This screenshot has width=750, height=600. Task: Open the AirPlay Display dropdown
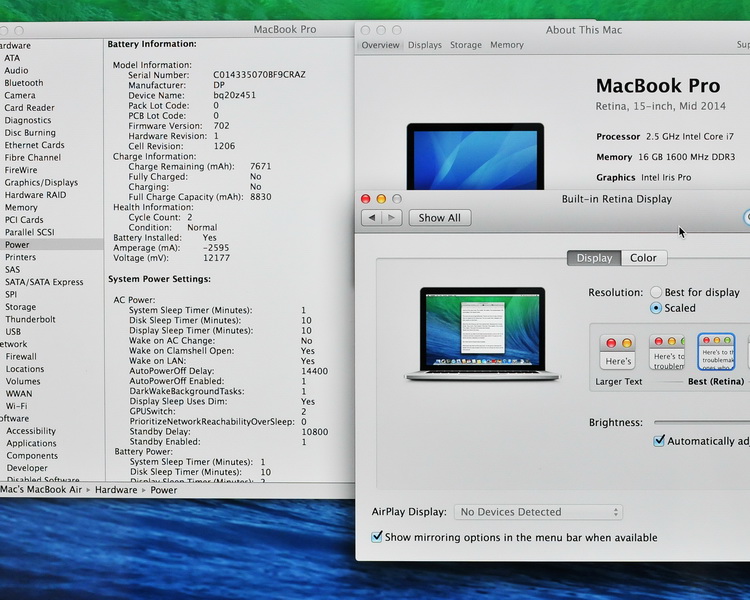click(x=538, y=512)
